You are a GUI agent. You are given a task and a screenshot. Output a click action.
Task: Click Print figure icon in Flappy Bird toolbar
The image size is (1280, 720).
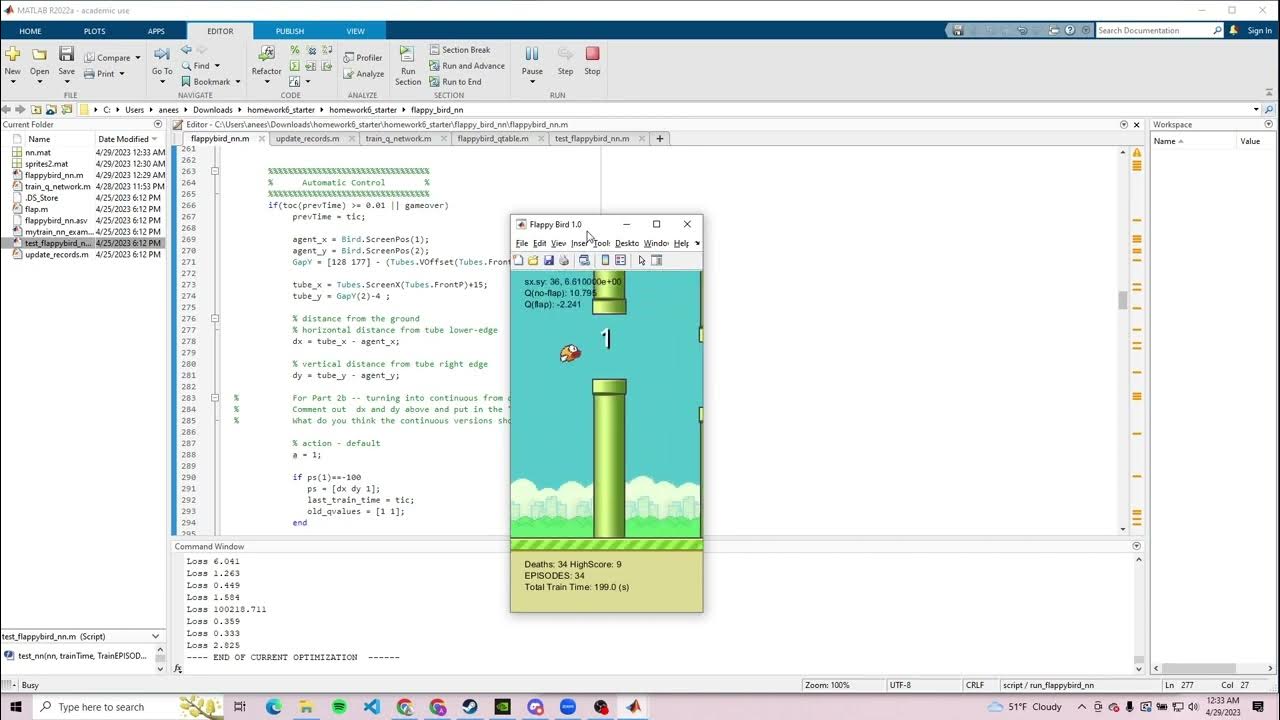(564, 261)
